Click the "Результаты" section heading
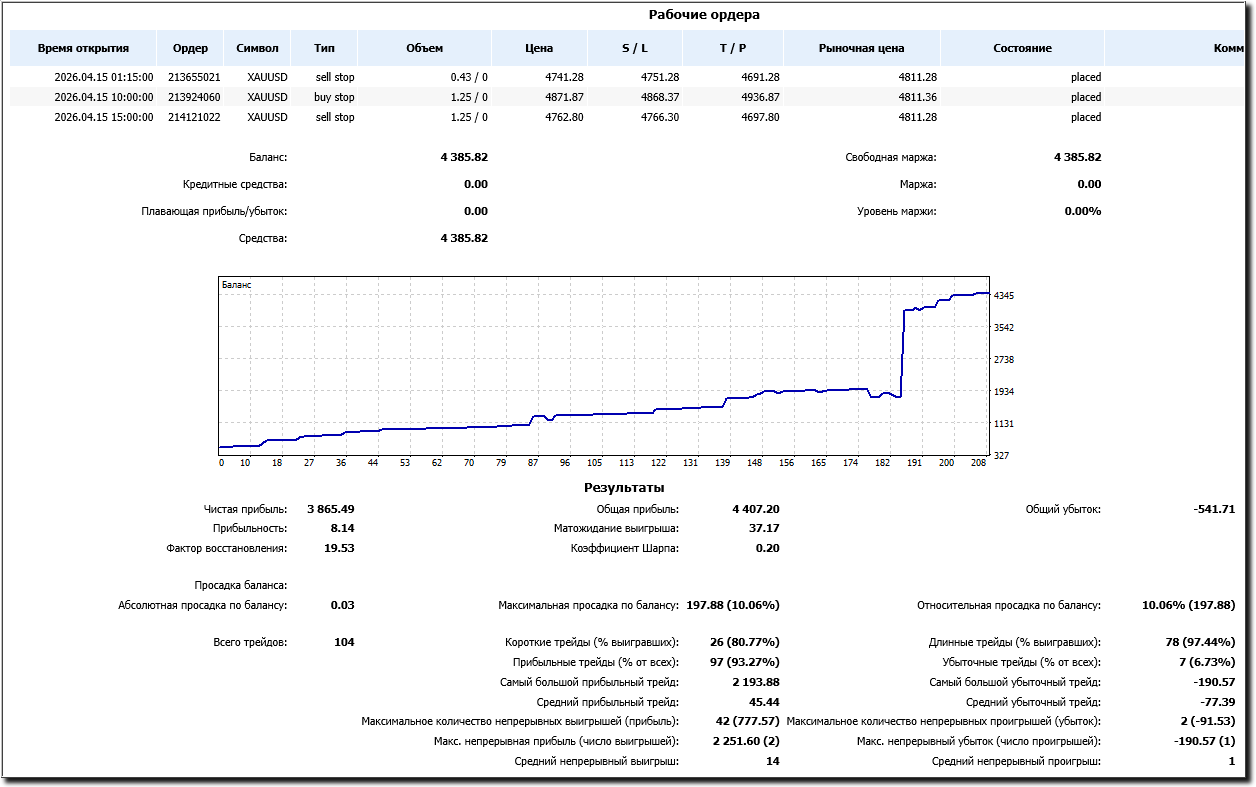The width and height of the screenshot is (1256, 787). [x=624, y=488]
